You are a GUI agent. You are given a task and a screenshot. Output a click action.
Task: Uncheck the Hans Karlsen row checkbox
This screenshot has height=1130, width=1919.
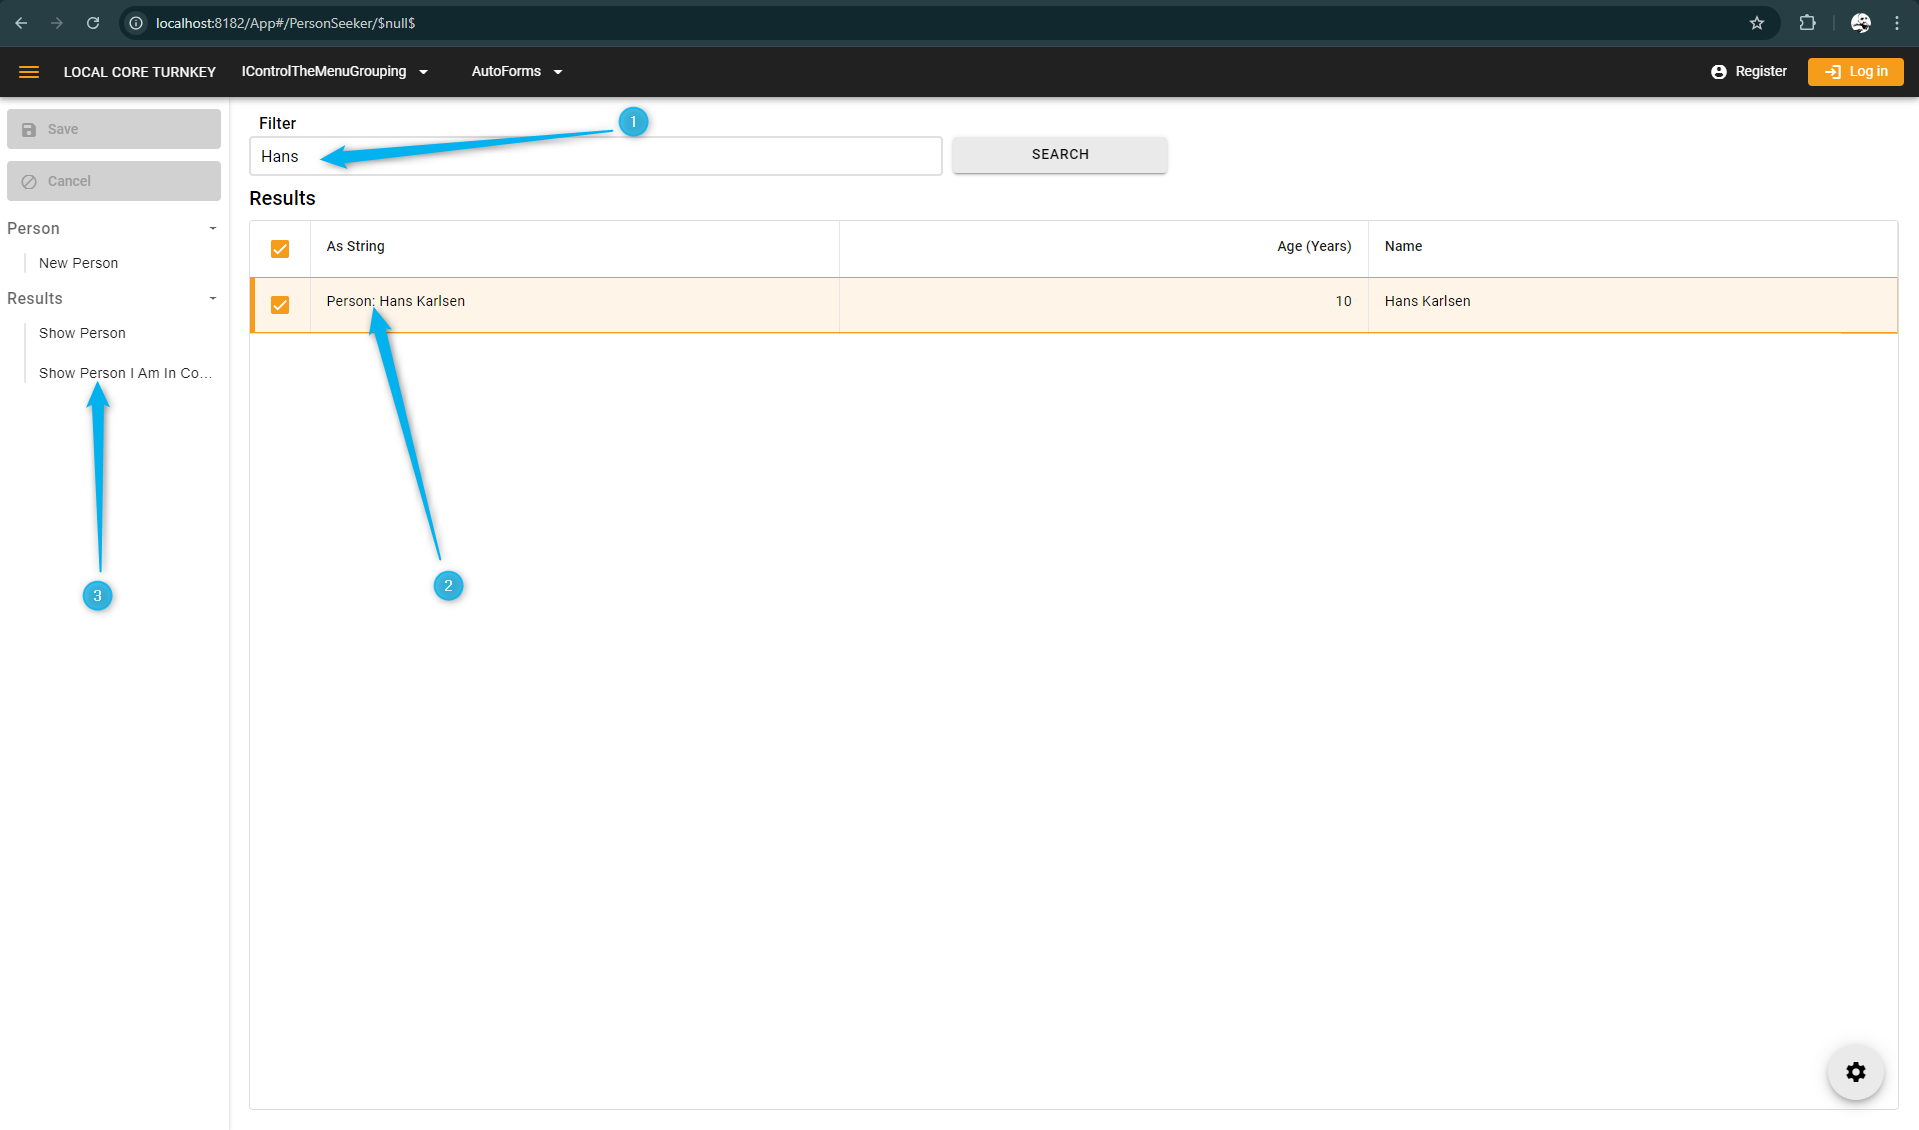point(280,305)
